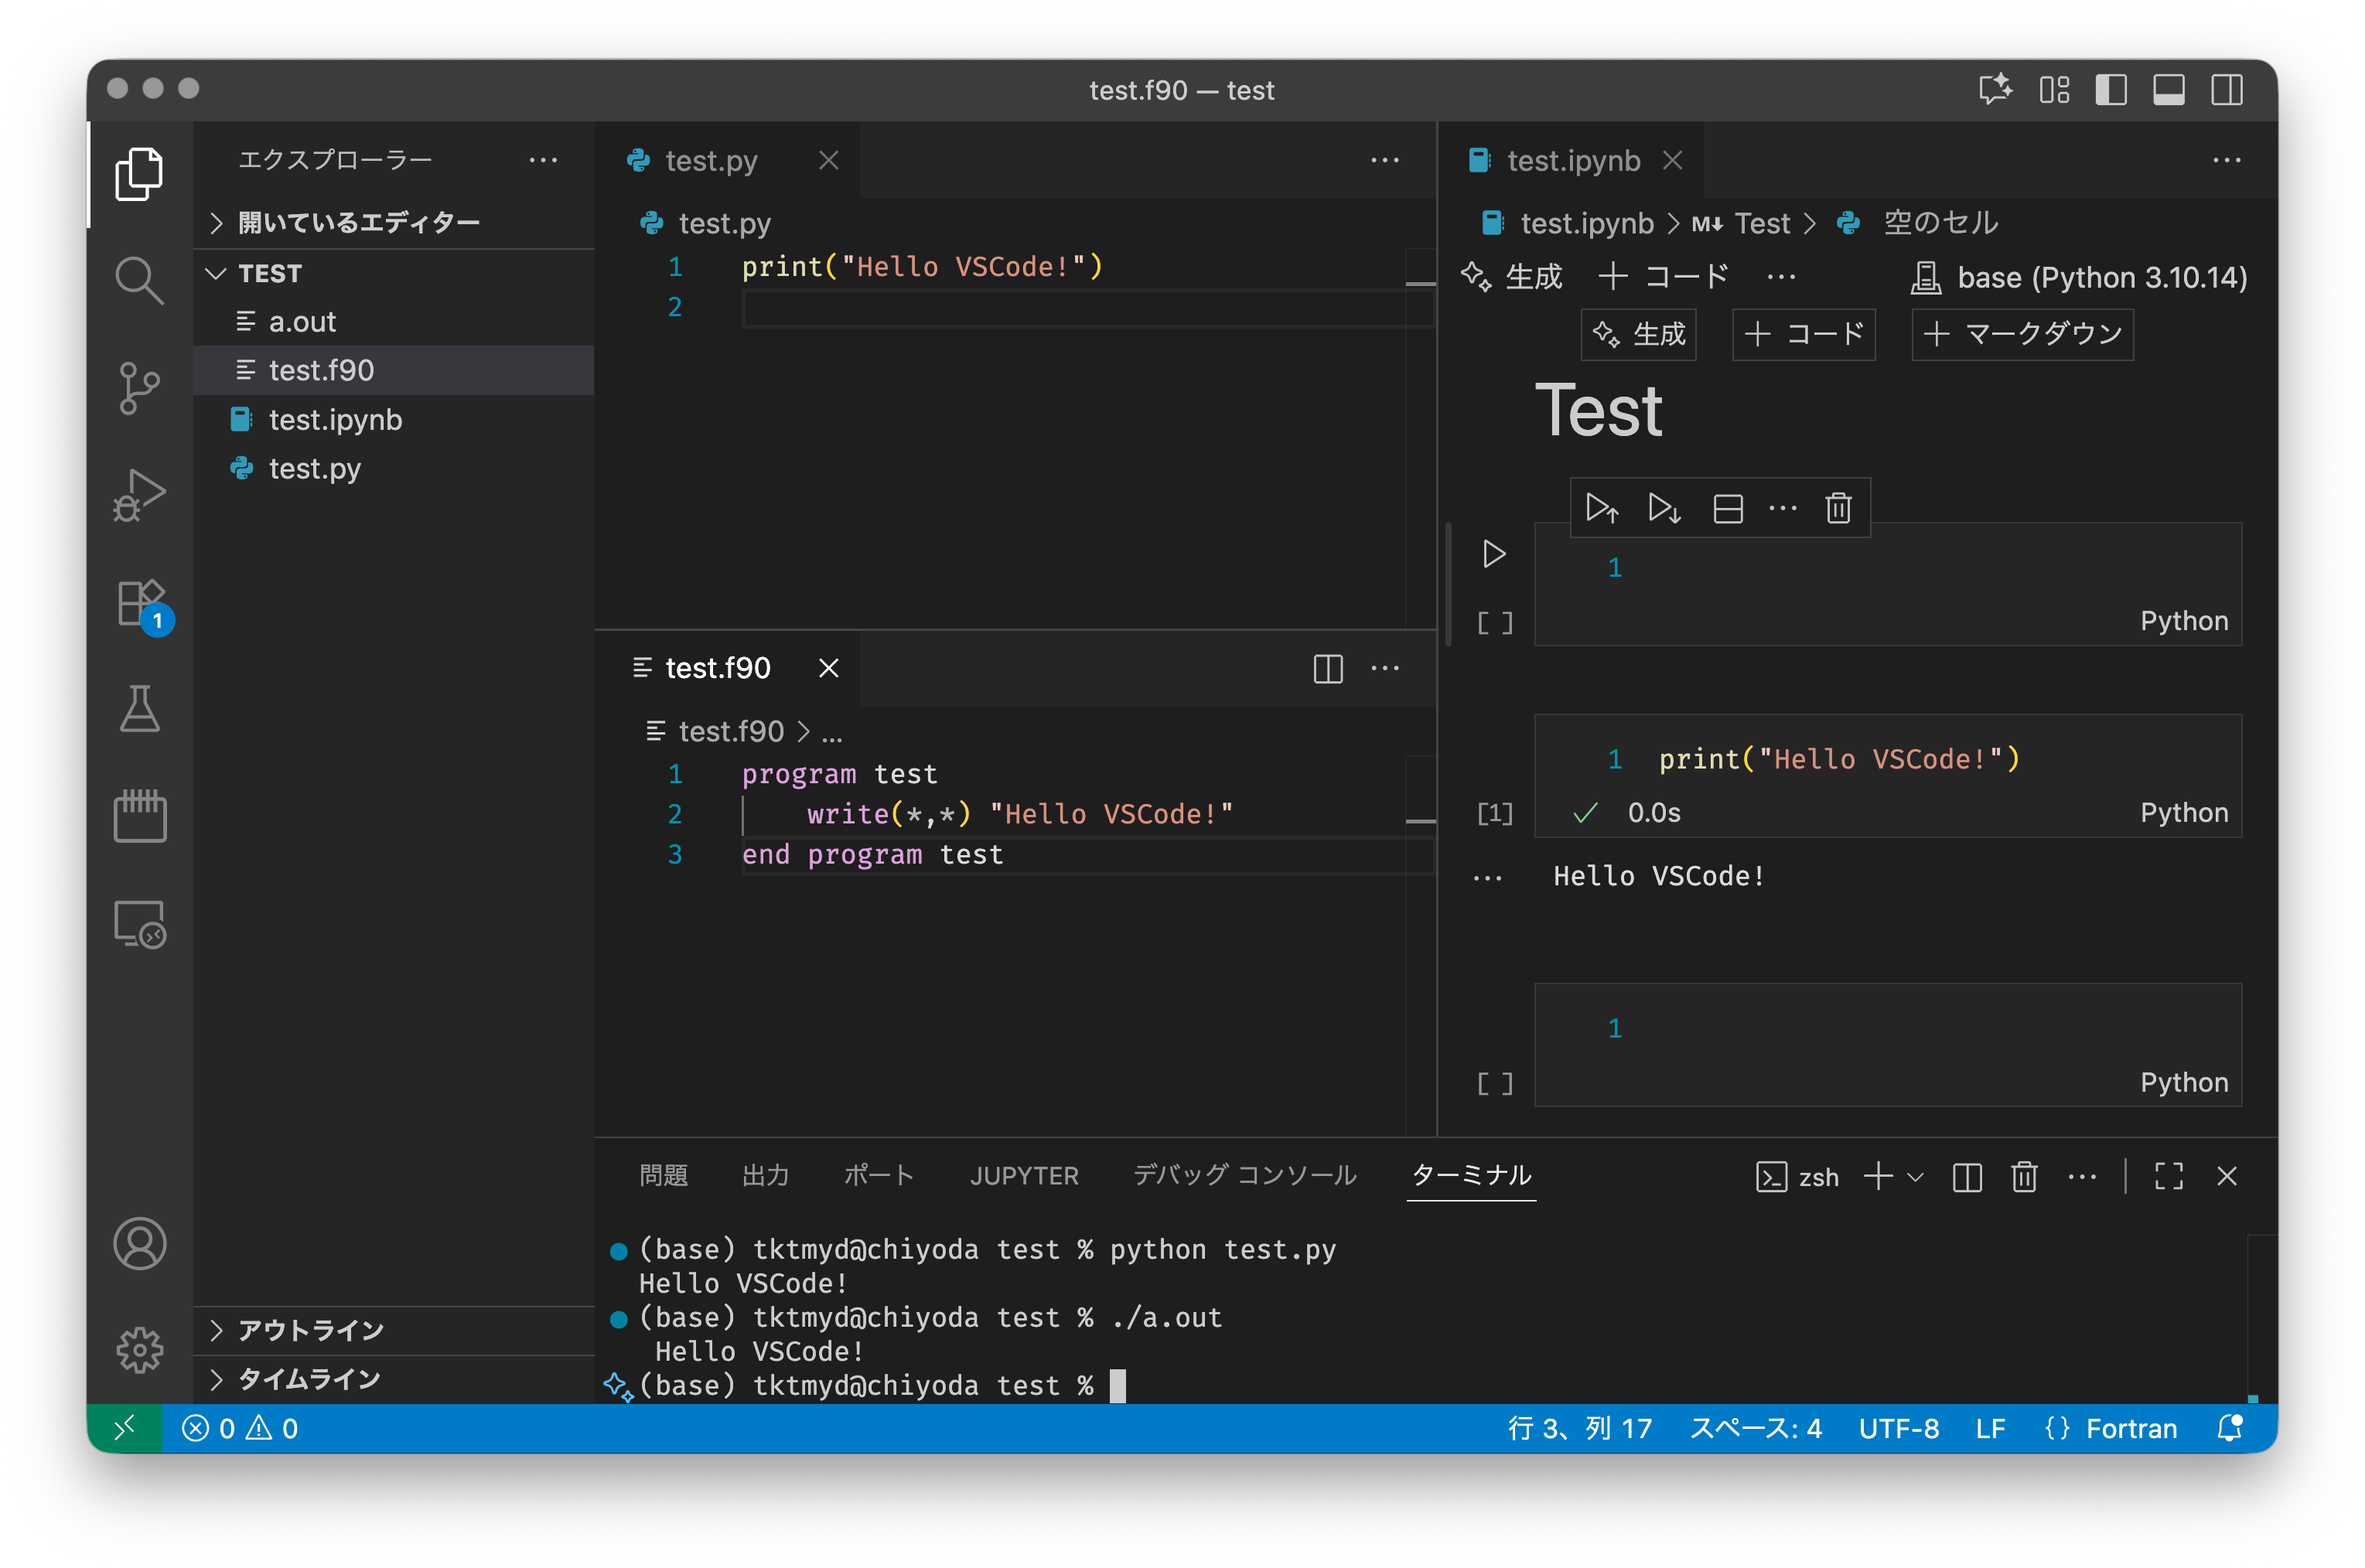Switch to the JUPYTER panel tab
Image resolution: width=2365 pixels, height=1568 pixels.
[1024, 1176]
